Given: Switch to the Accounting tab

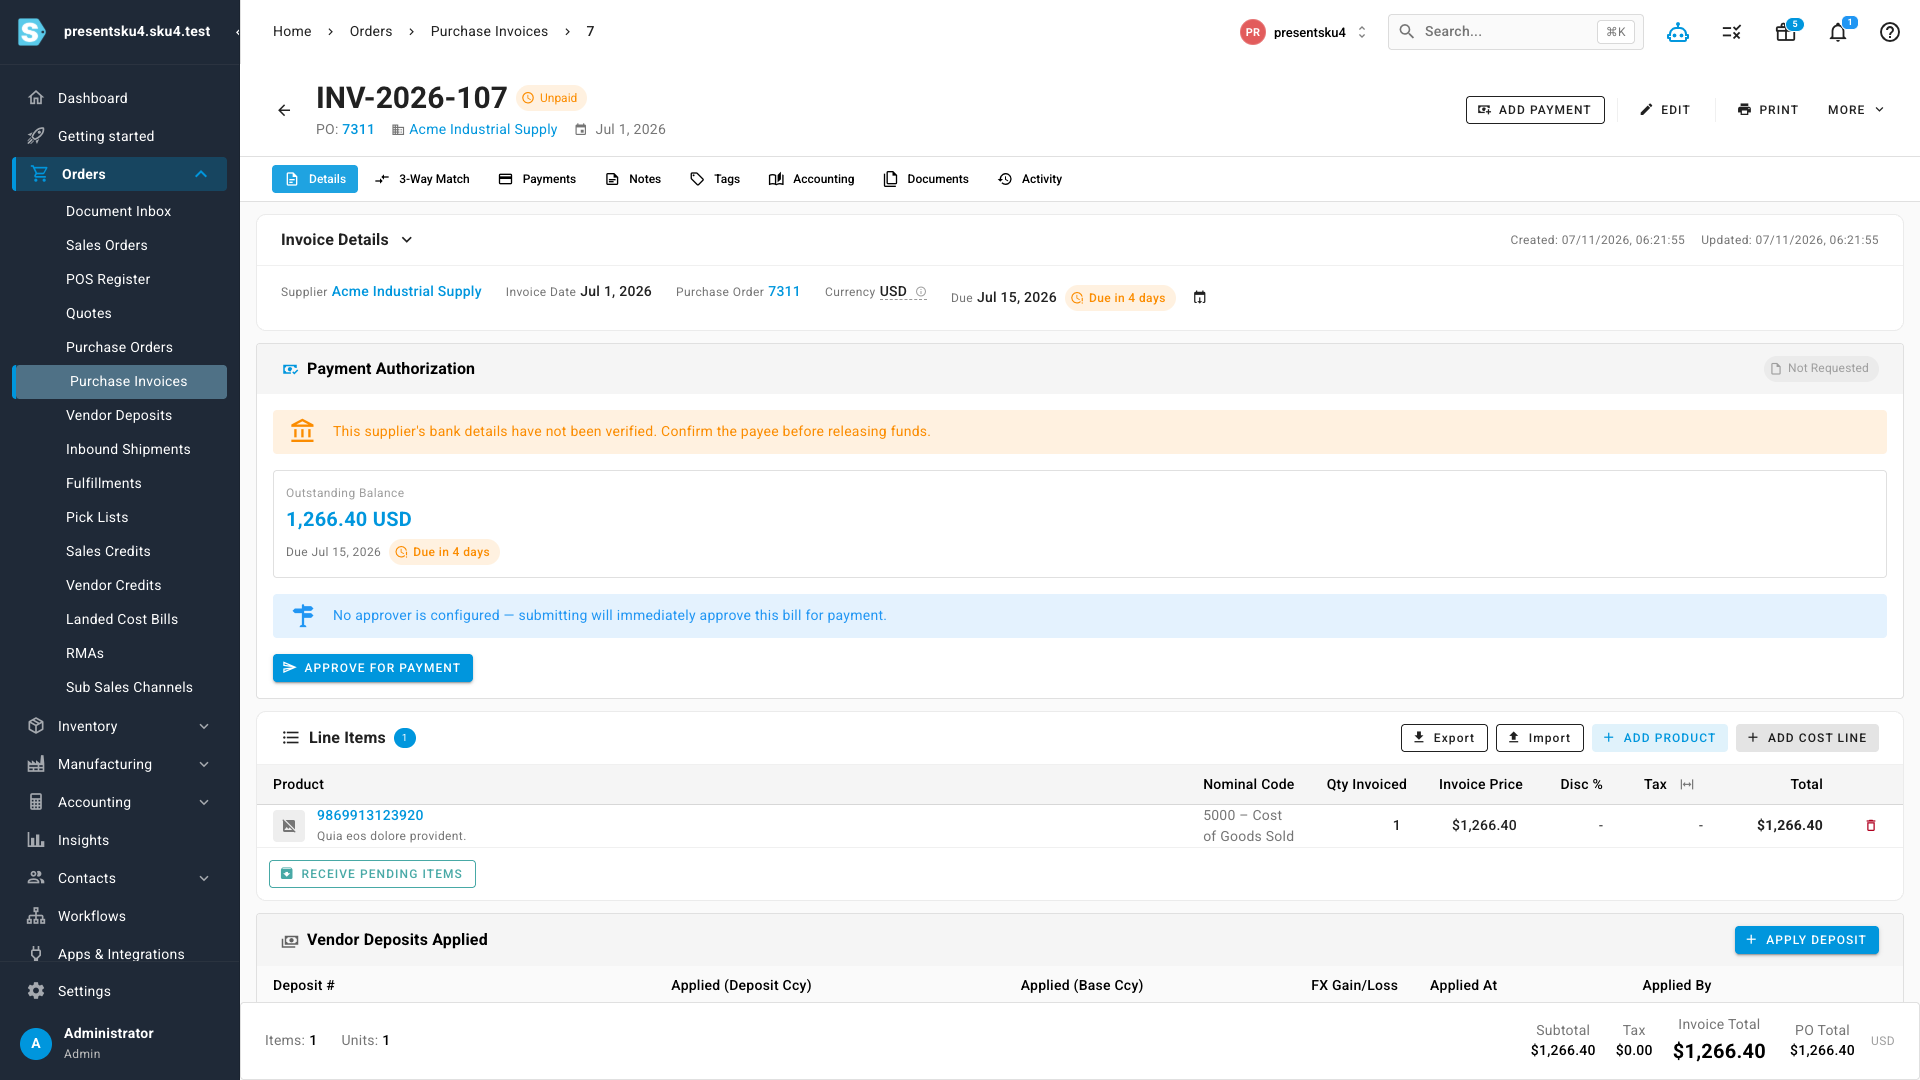Looking at the screenshot, I should click(x=811, y=179).
